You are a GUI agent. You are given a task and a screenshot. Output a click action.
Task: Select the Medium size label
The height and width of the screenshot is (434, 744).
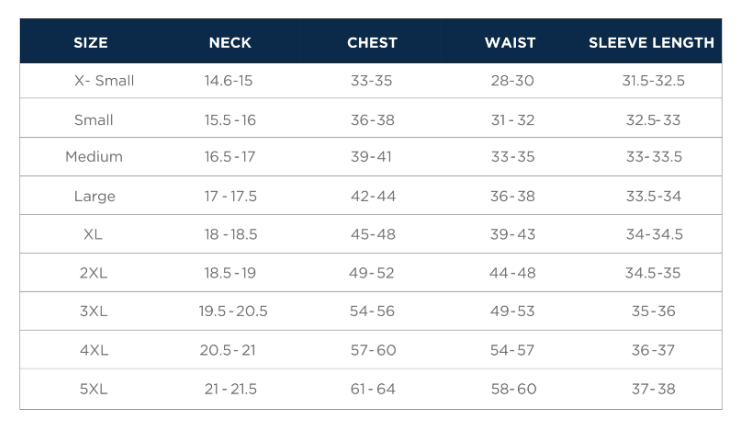(x=94, y=157)
